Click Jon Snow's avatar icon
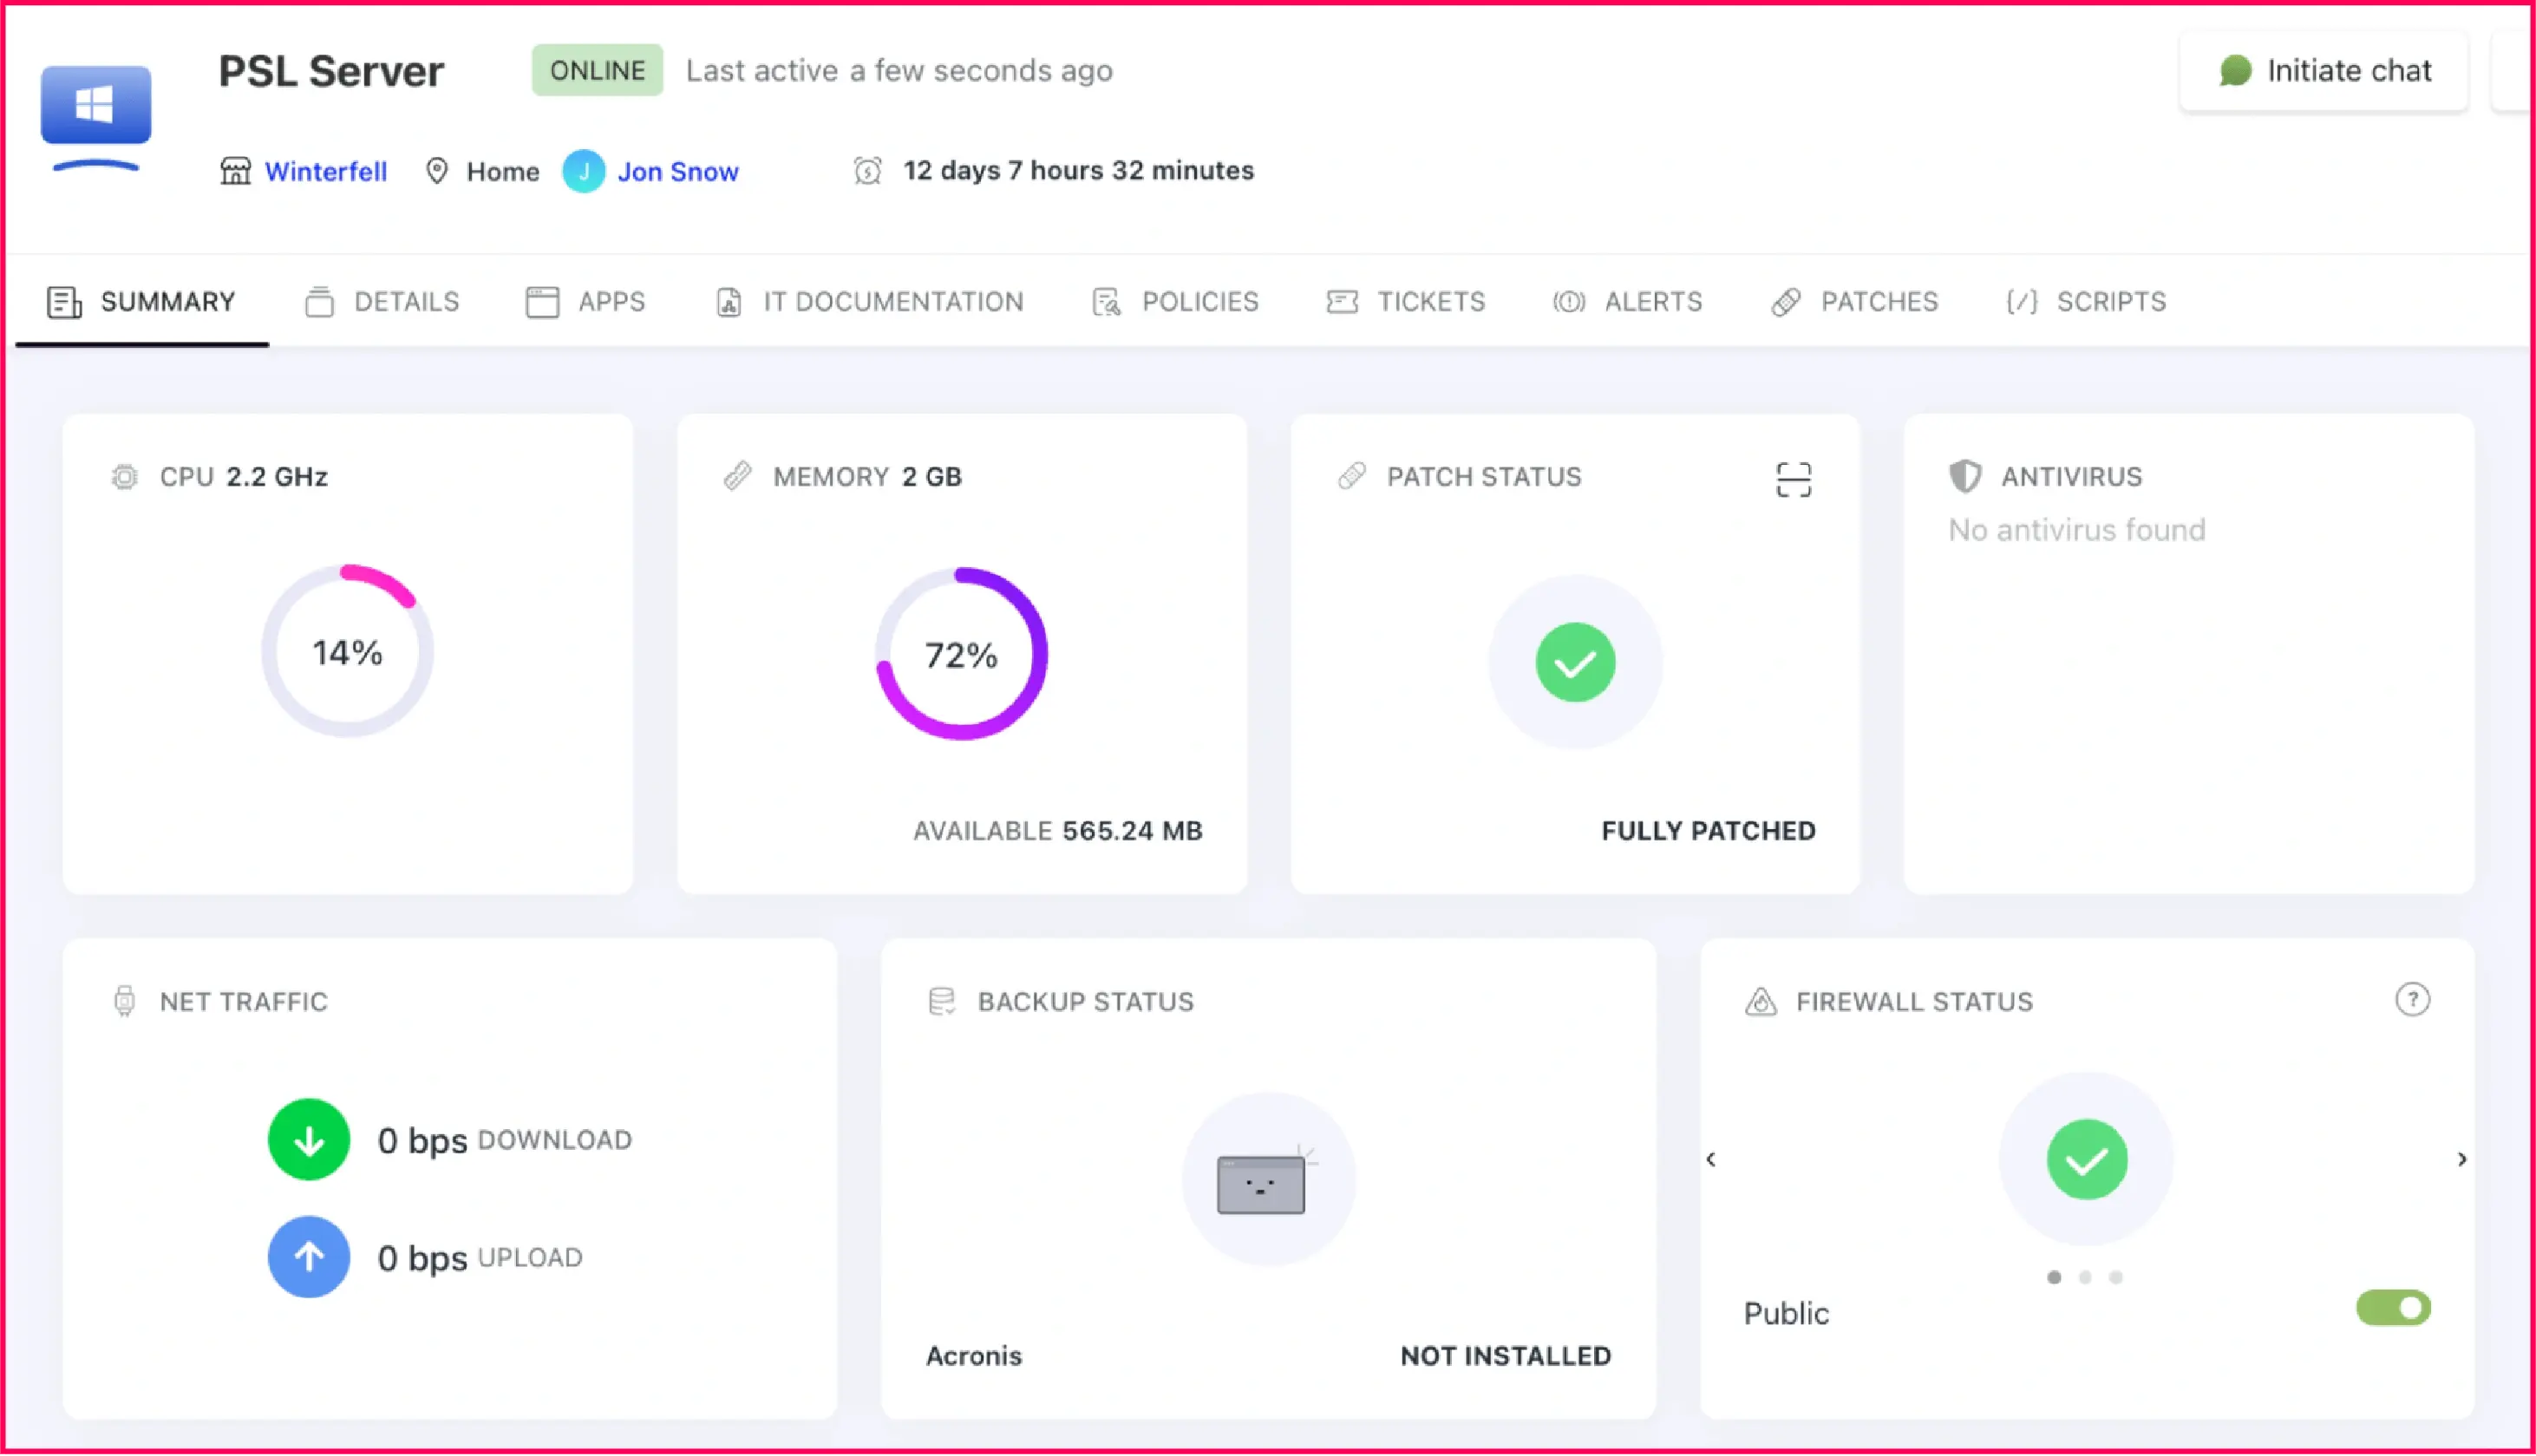This screenshot has width=2536, height=1456. coord(585,171)
